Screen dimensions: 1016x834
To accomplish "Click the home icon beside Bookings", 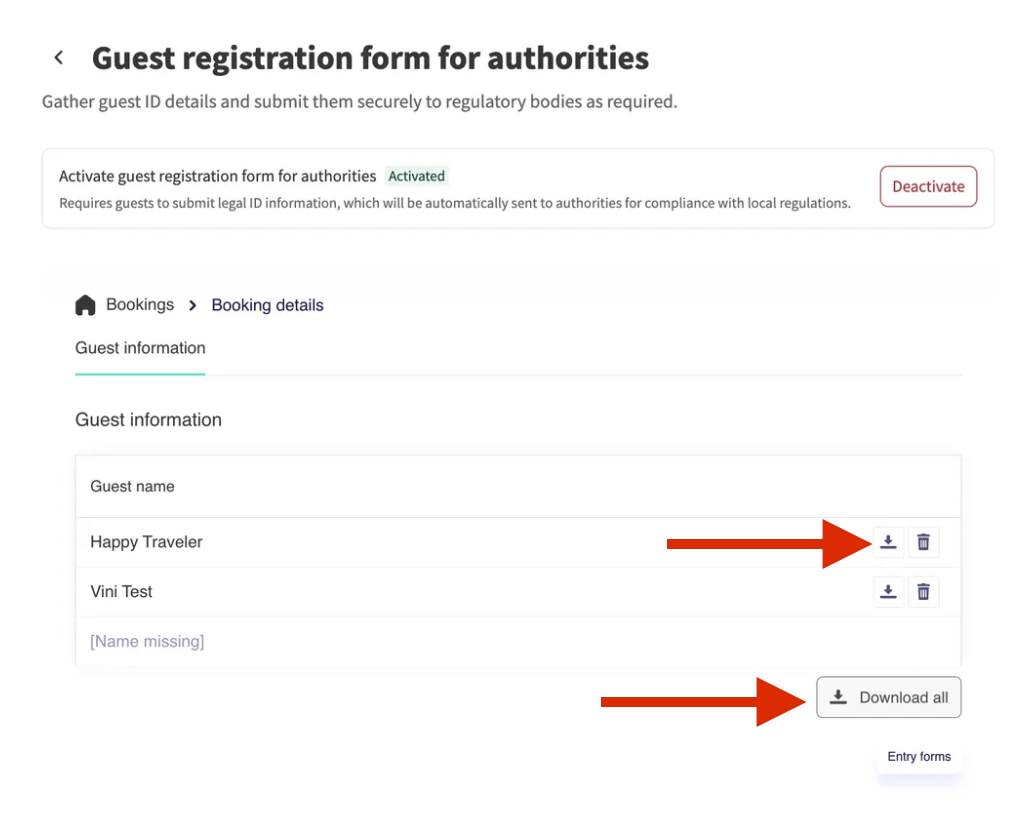I will coord(86,305).
